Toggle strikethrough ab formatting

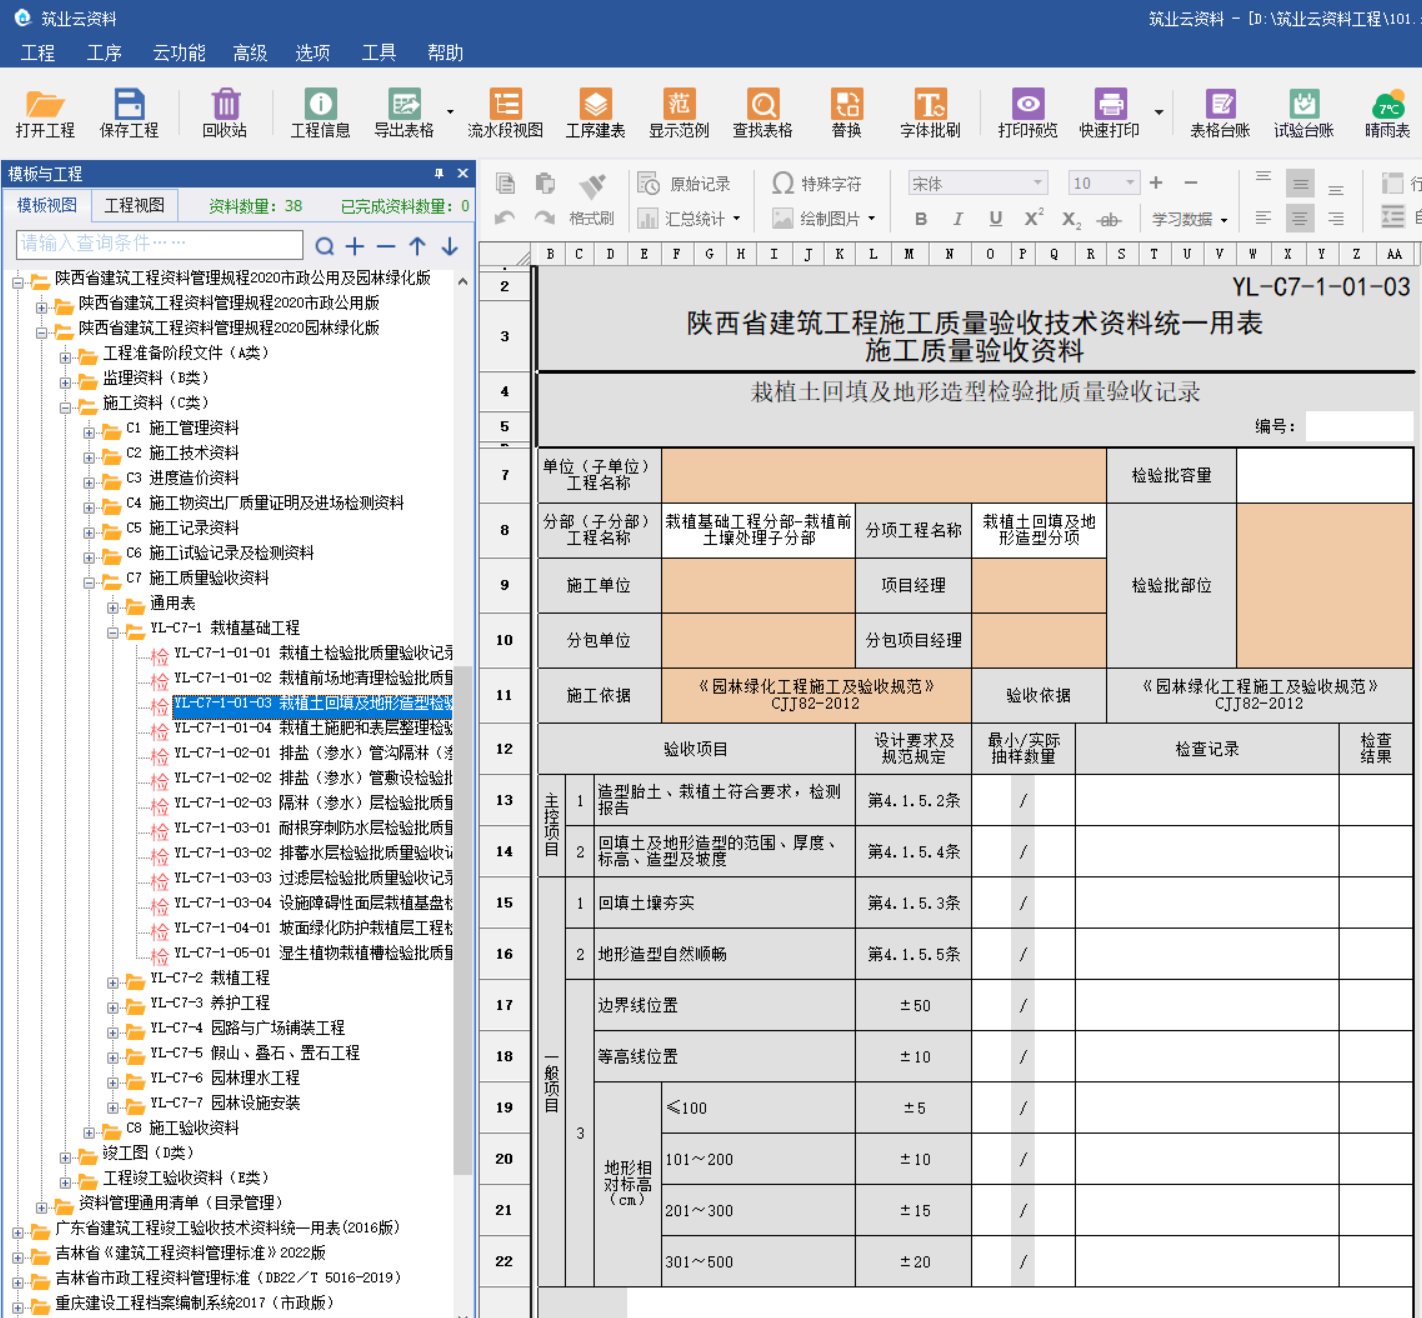pos(1108,220)
